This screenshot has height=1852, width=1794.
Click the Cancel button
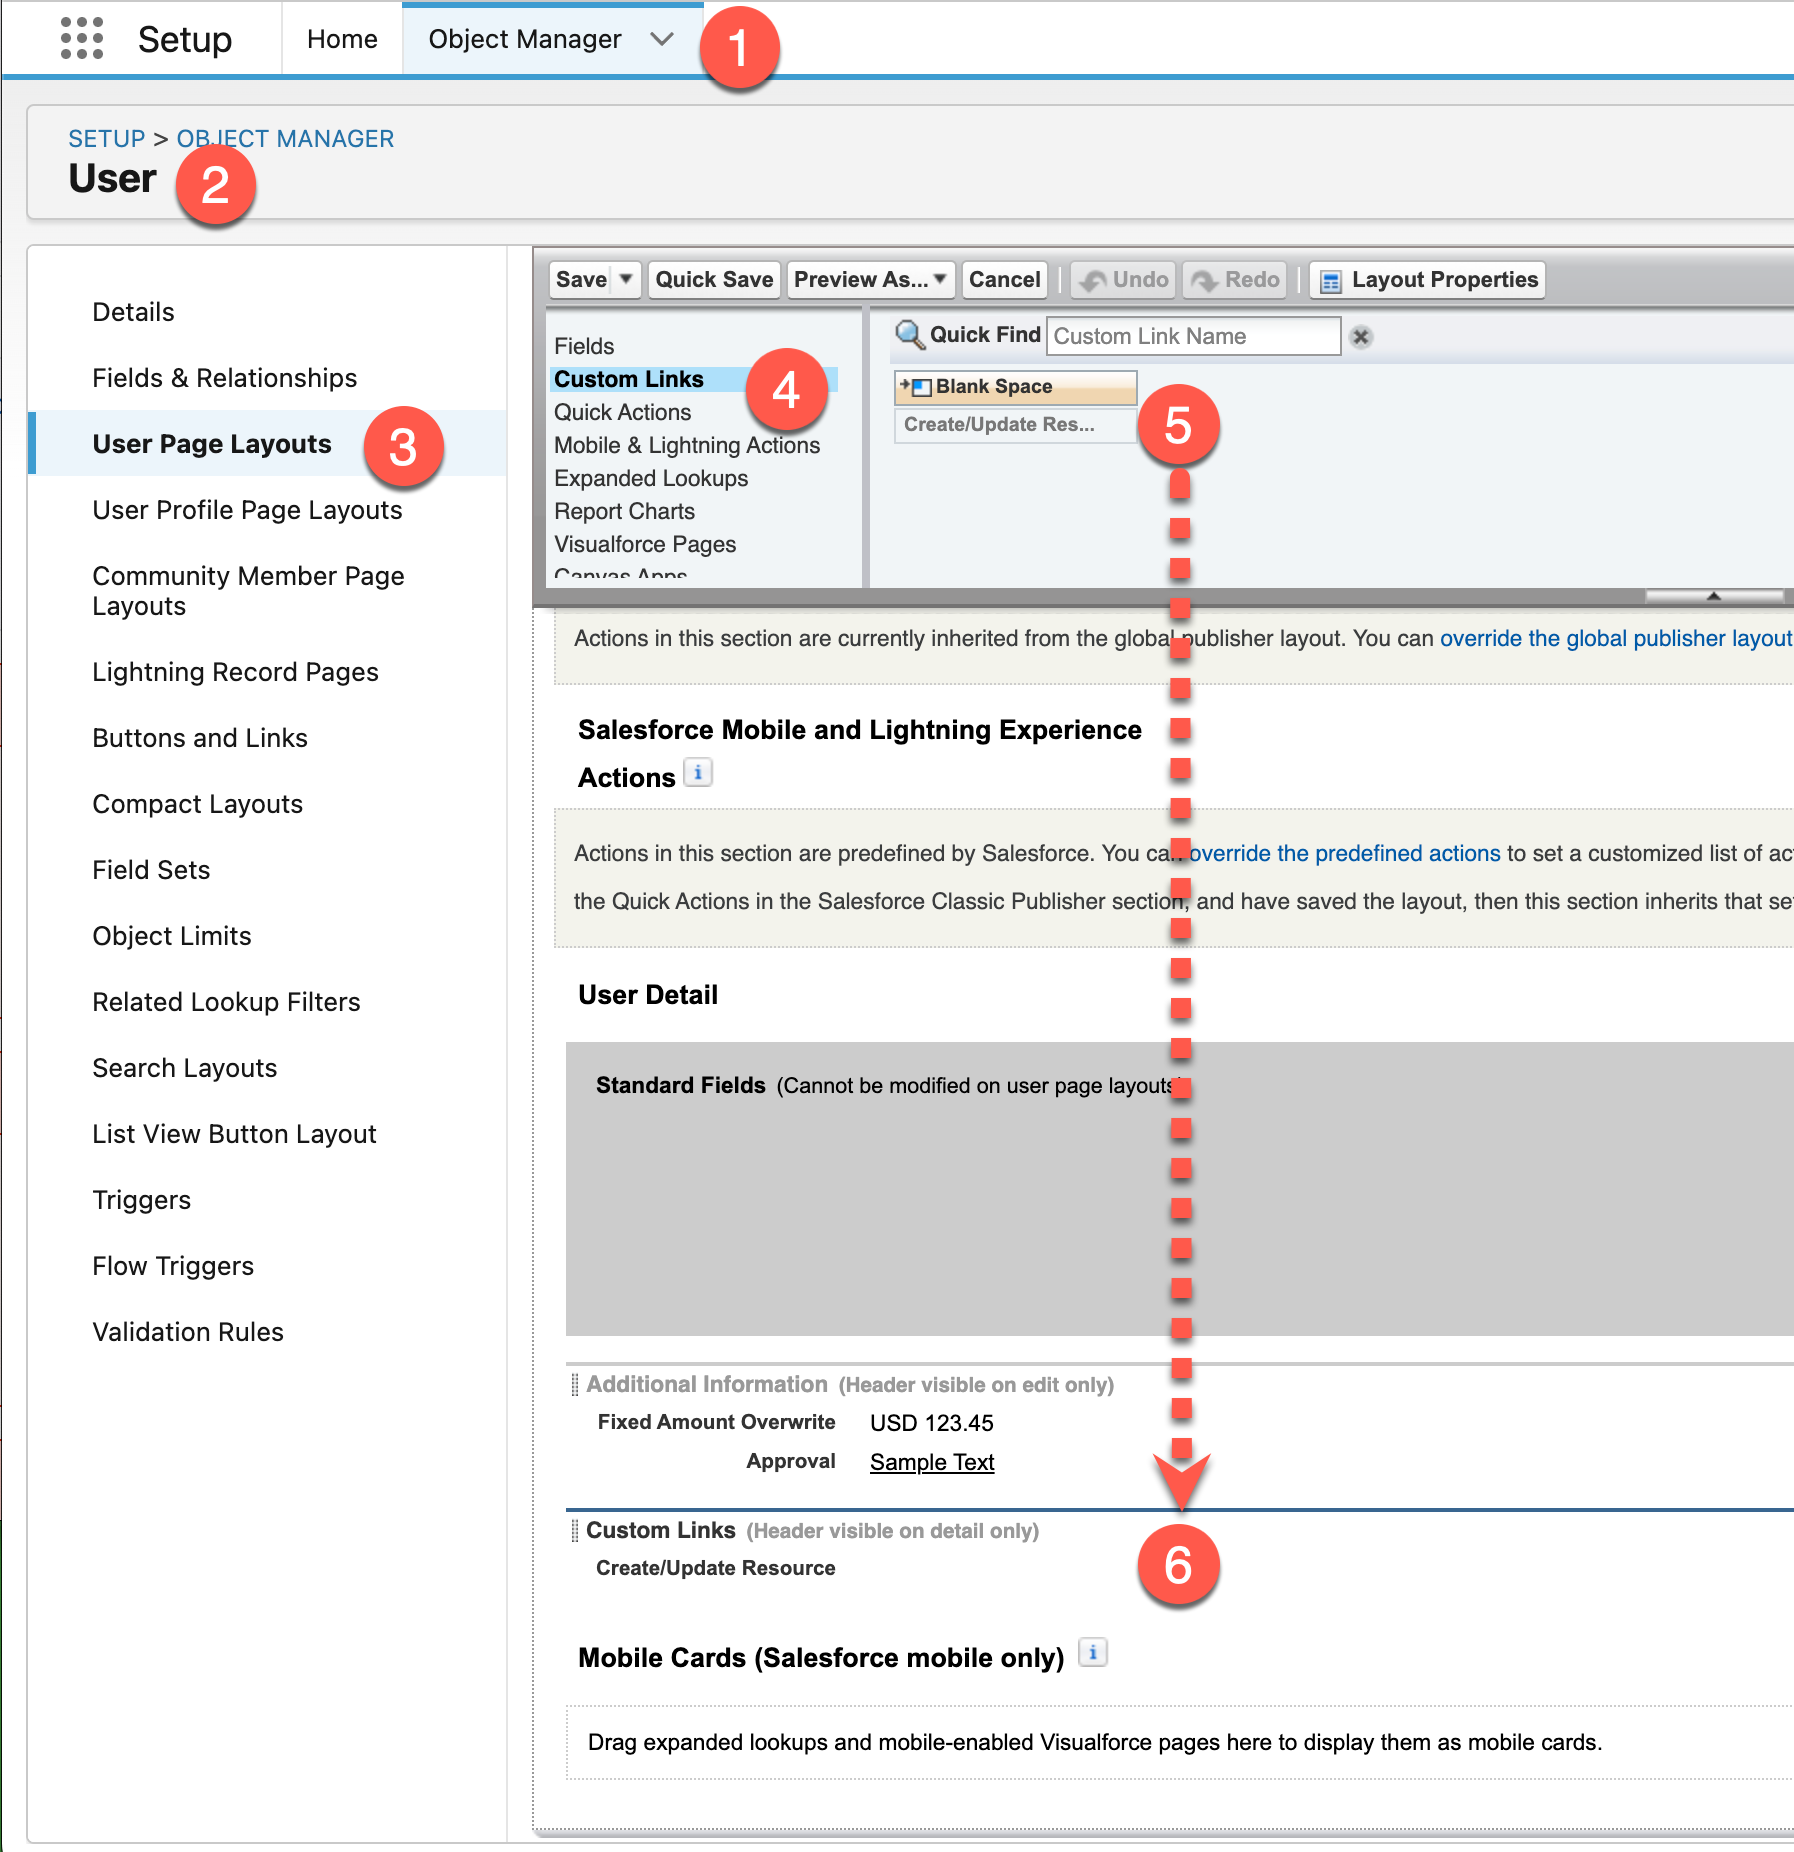point(1004,280)
